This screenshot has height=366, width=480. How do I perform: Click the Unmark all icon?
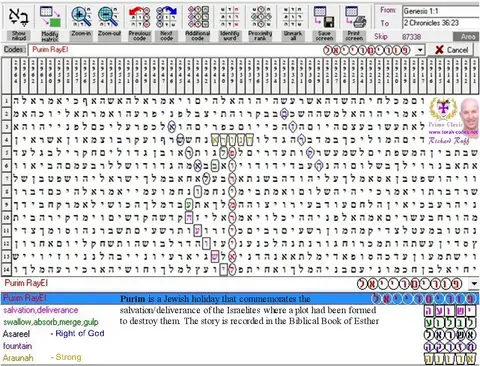click(x=293, y=17)
